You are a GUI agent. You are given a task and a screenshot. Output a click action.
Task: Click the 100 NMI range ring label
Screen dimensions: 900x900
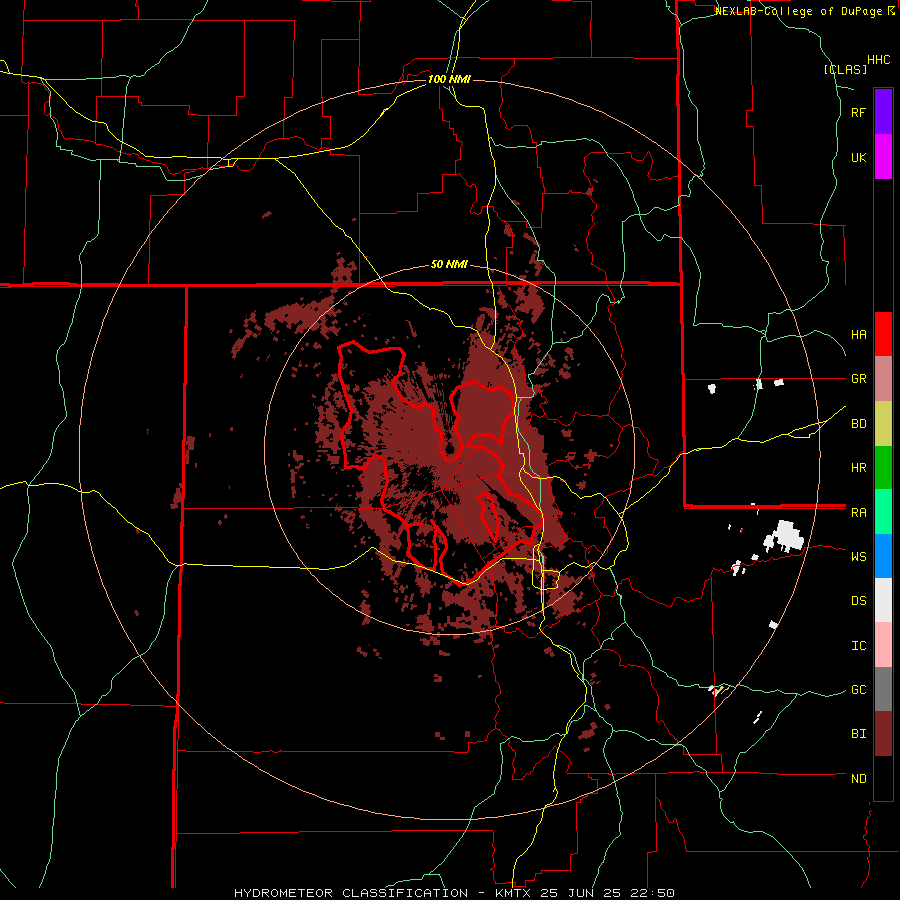coord(449,79)
